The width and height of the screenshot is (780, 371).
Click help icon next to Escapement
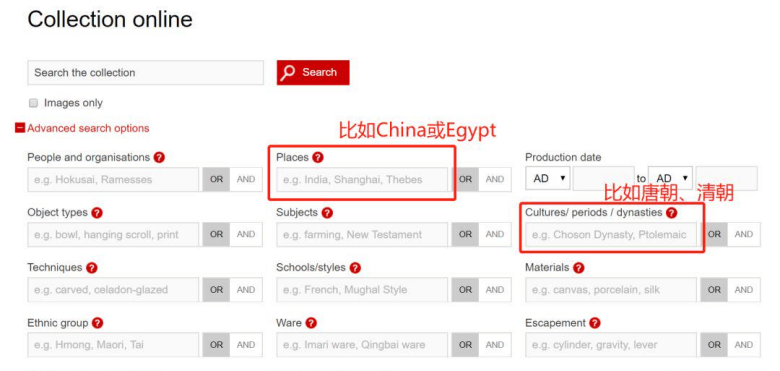(x=595, y=323)
